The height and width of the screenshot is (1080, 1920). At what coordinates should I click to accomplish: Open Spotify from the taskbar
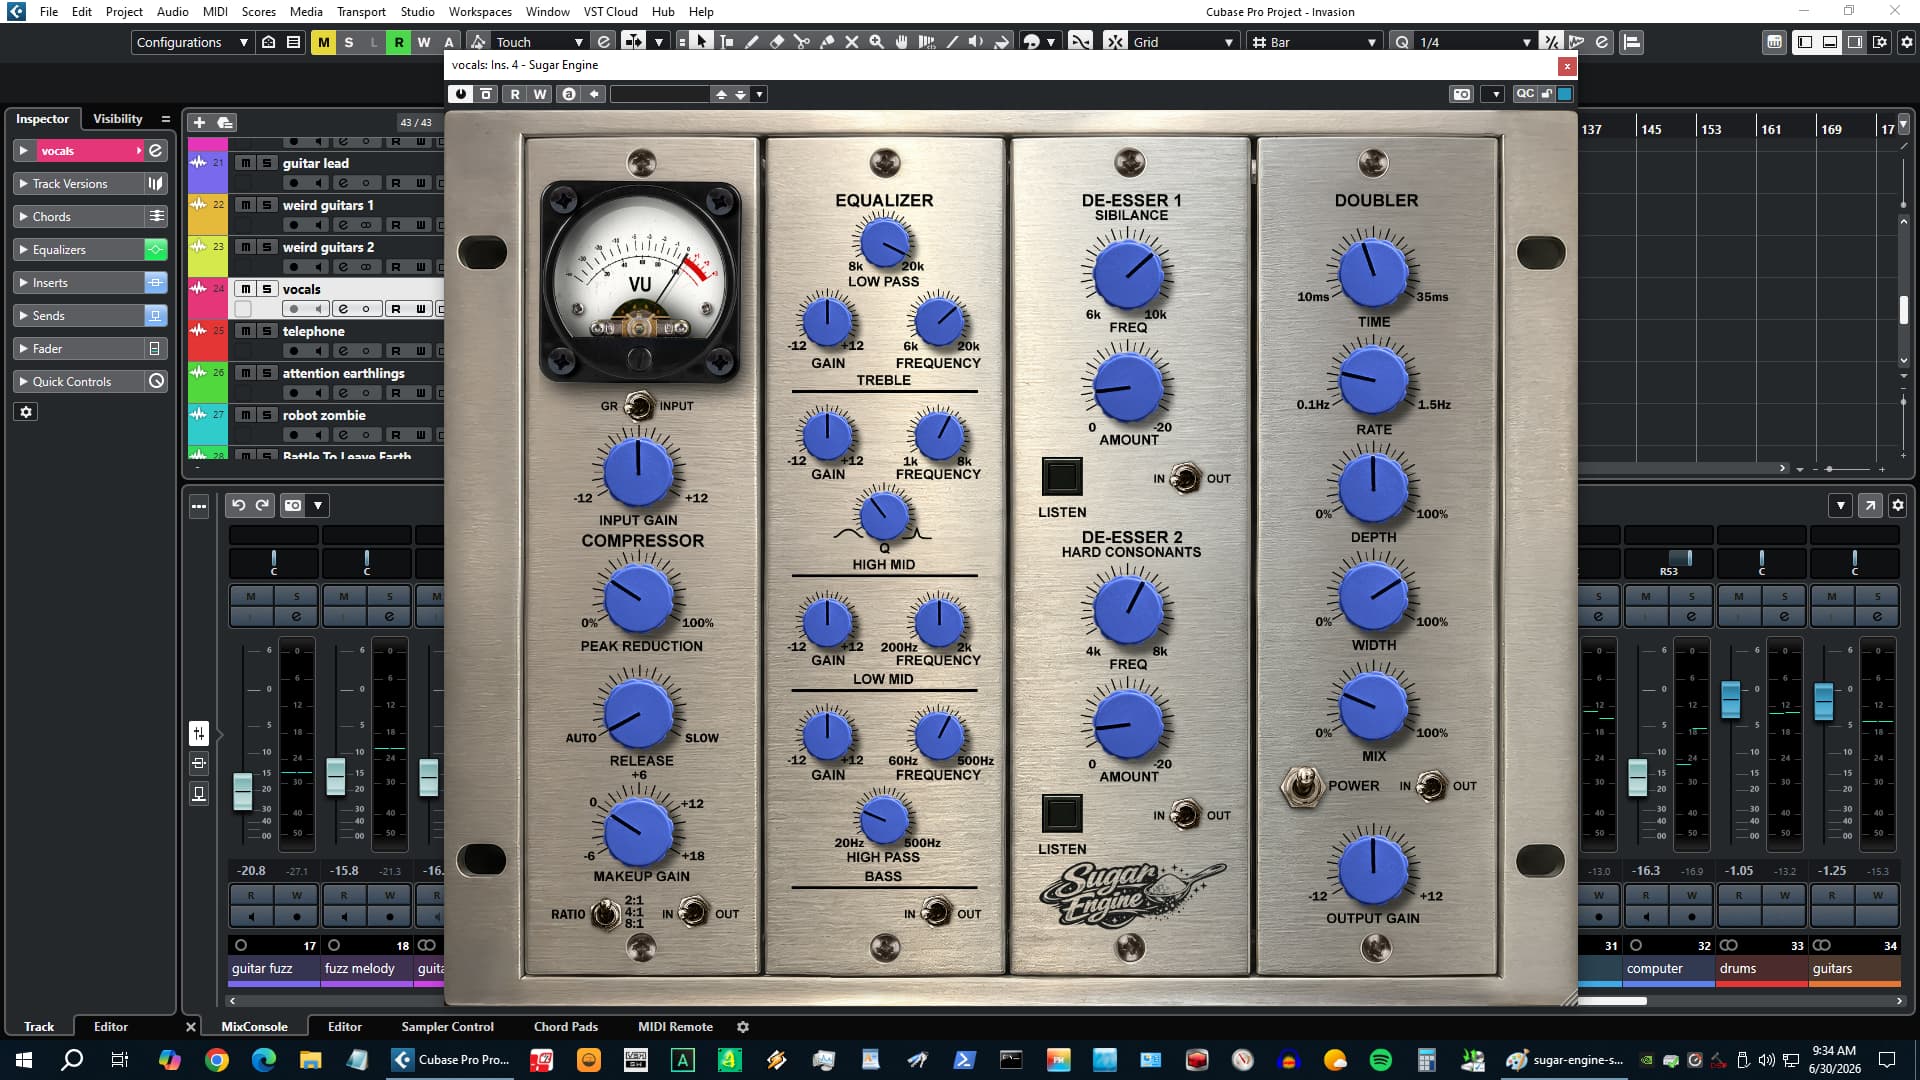point(1380,1060)
